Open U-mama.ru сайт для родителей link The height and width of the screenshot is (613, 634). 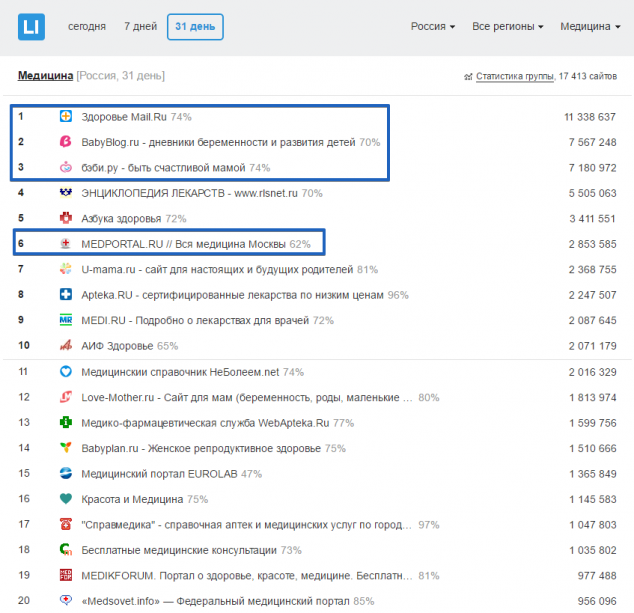click(217, 270)
